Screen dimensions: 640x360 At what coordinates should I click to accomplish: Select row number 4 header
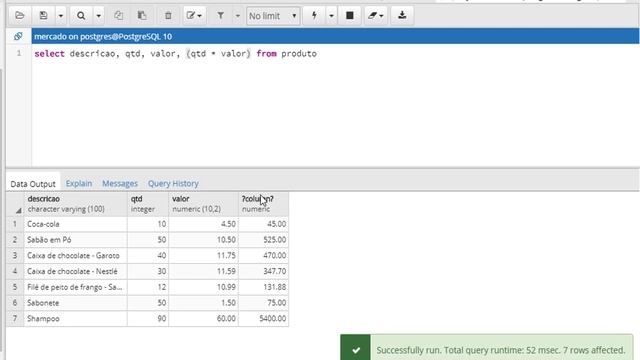pos(15,271)
